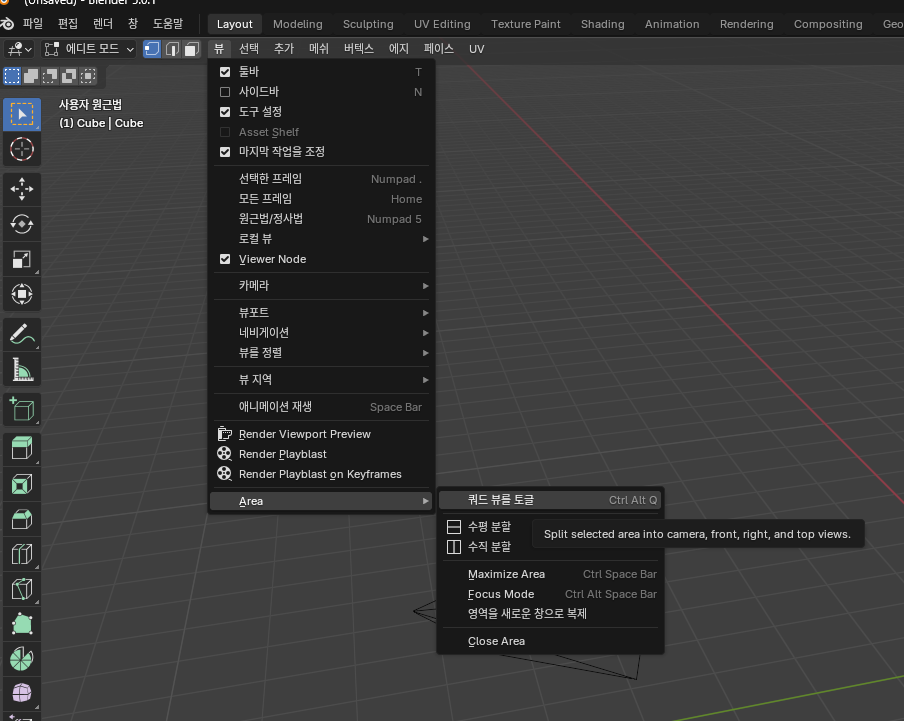The height and width of the screenshot is (721, 904).
Task: Open the 메쉬 header menu
Action: [x=319, y=49]
